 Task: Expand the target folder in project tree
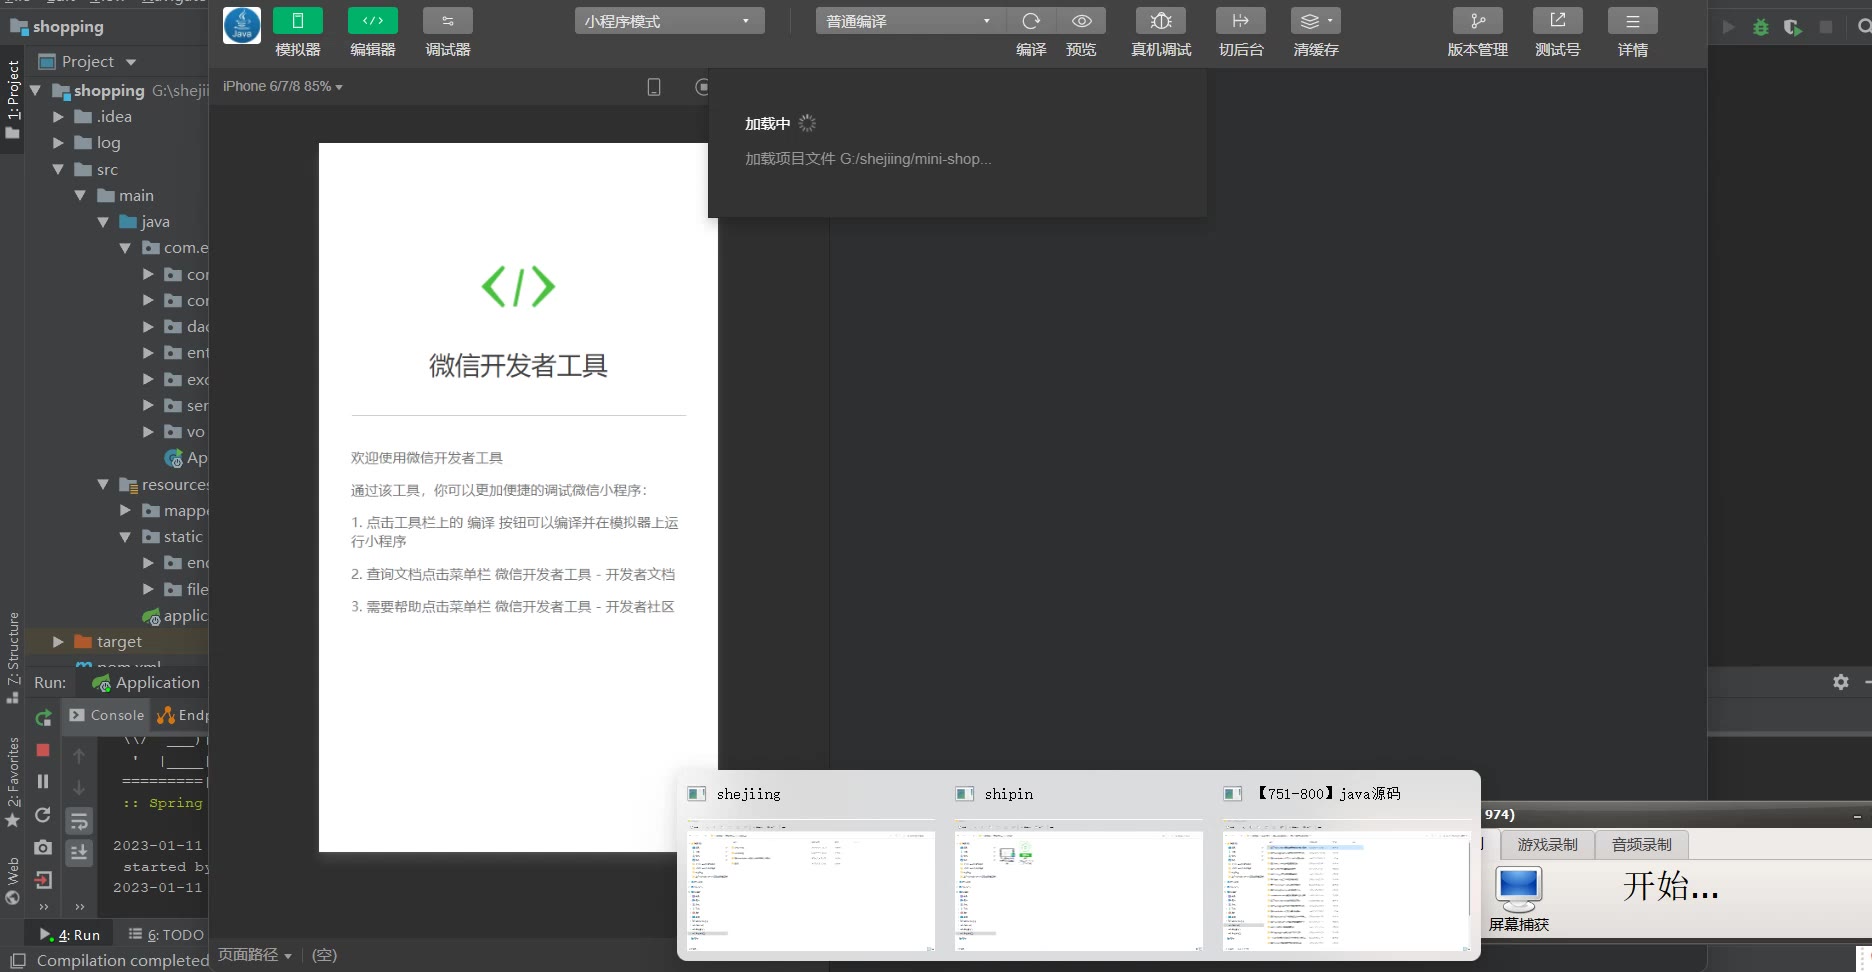point(58,642)
